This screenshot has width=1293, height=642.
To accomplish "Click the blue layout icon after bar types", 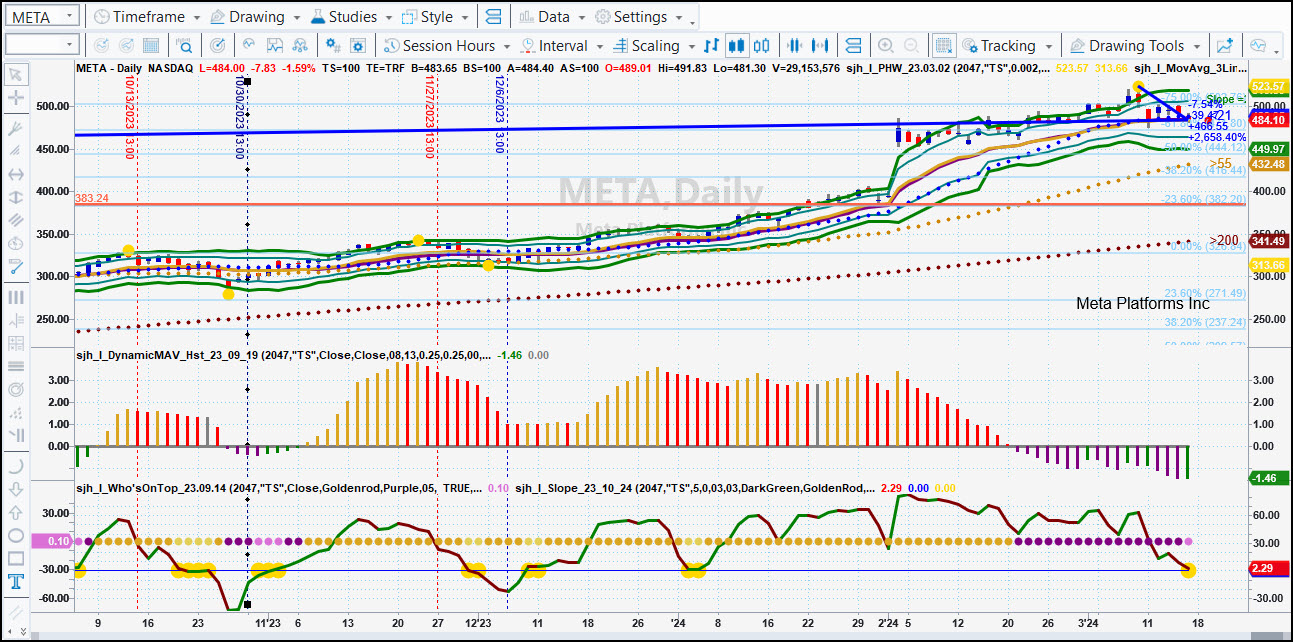I will [853, 45].
